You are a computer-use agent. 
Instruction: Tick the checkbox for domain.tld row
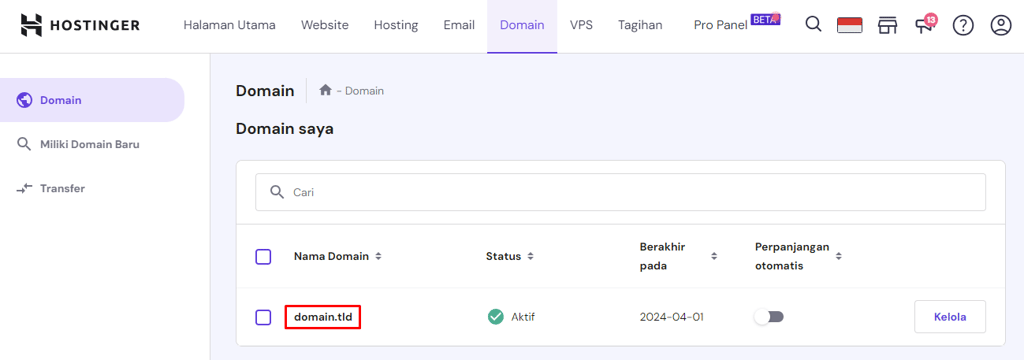(263, 318)
